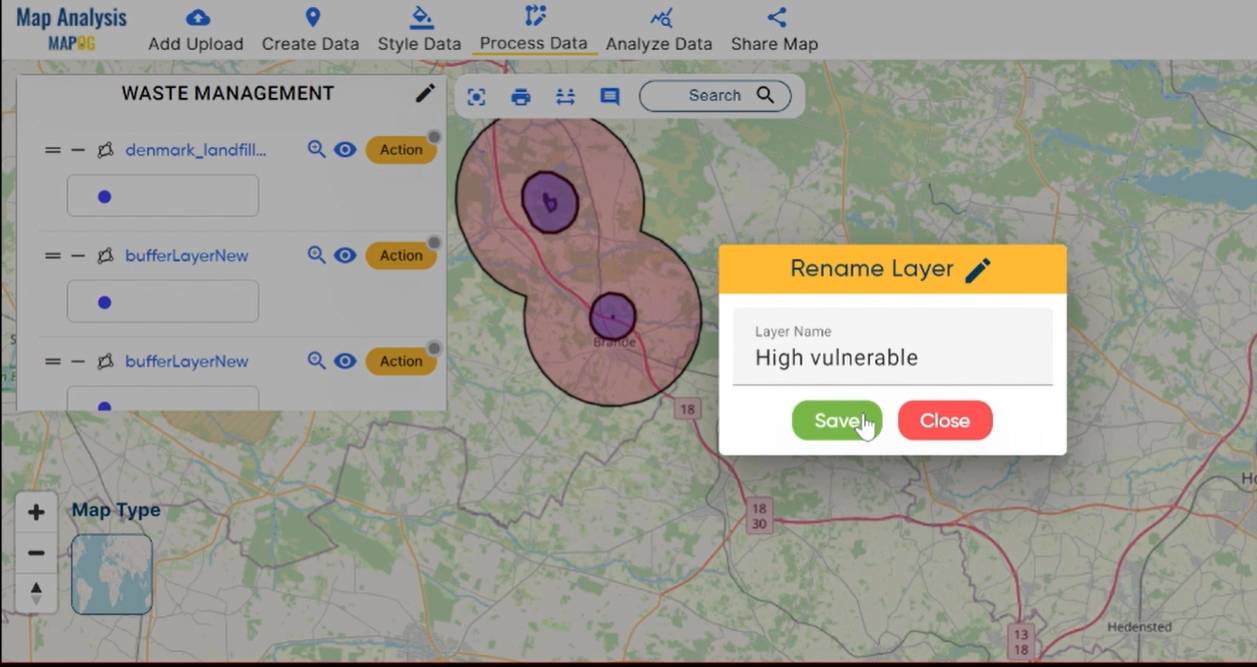
Task: Save the renamed layer
Action: coord(837,421)
